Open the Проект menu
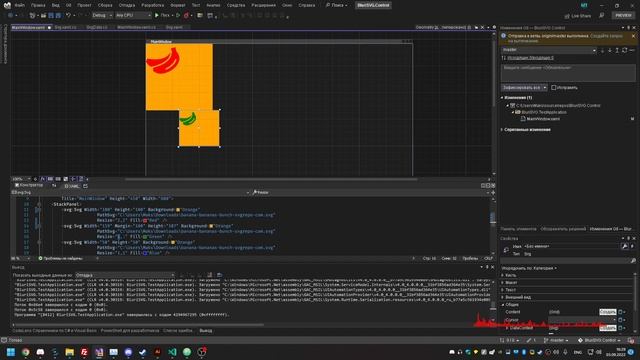Image resolution: width=640 pixels, height=360 pixels. tap(84, 5)
